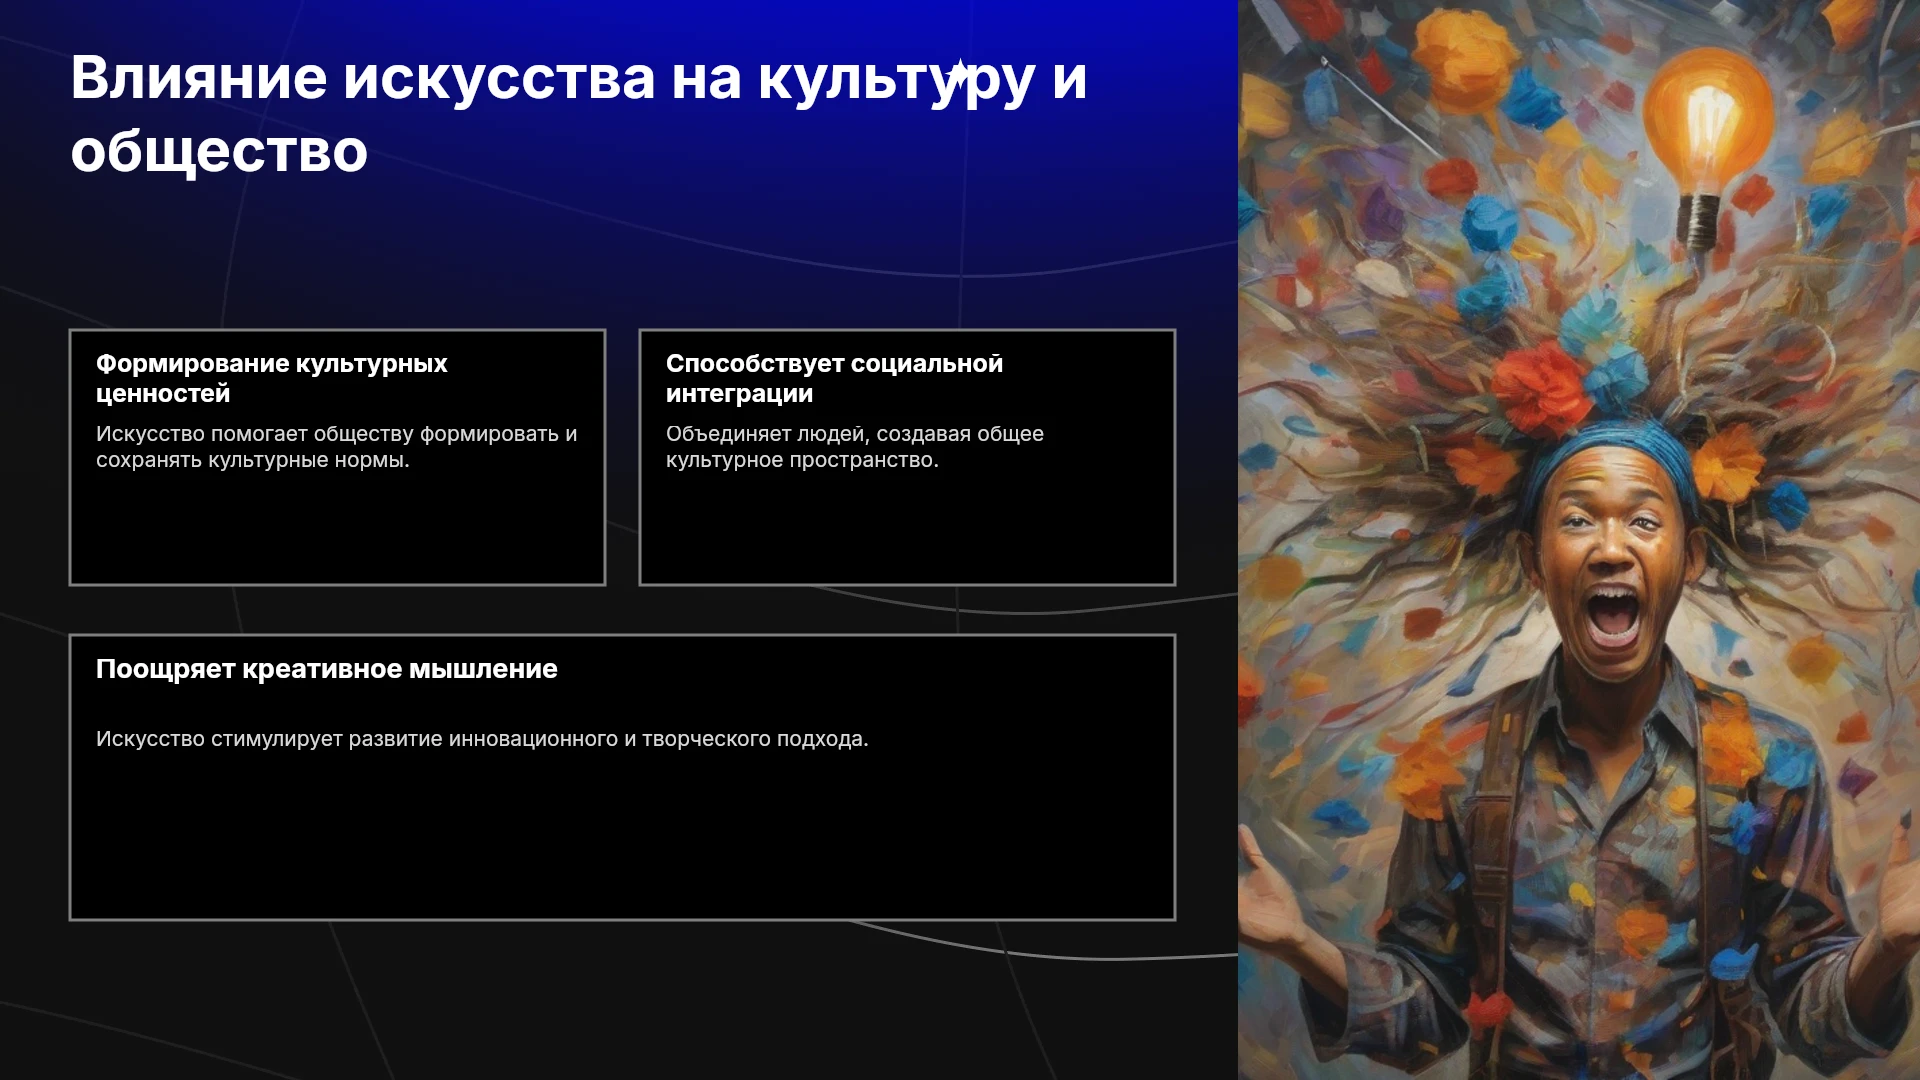Click the man's wide-open mouth
This screenshot has height=1080, width=1920.
click(x=1613, y=616)
